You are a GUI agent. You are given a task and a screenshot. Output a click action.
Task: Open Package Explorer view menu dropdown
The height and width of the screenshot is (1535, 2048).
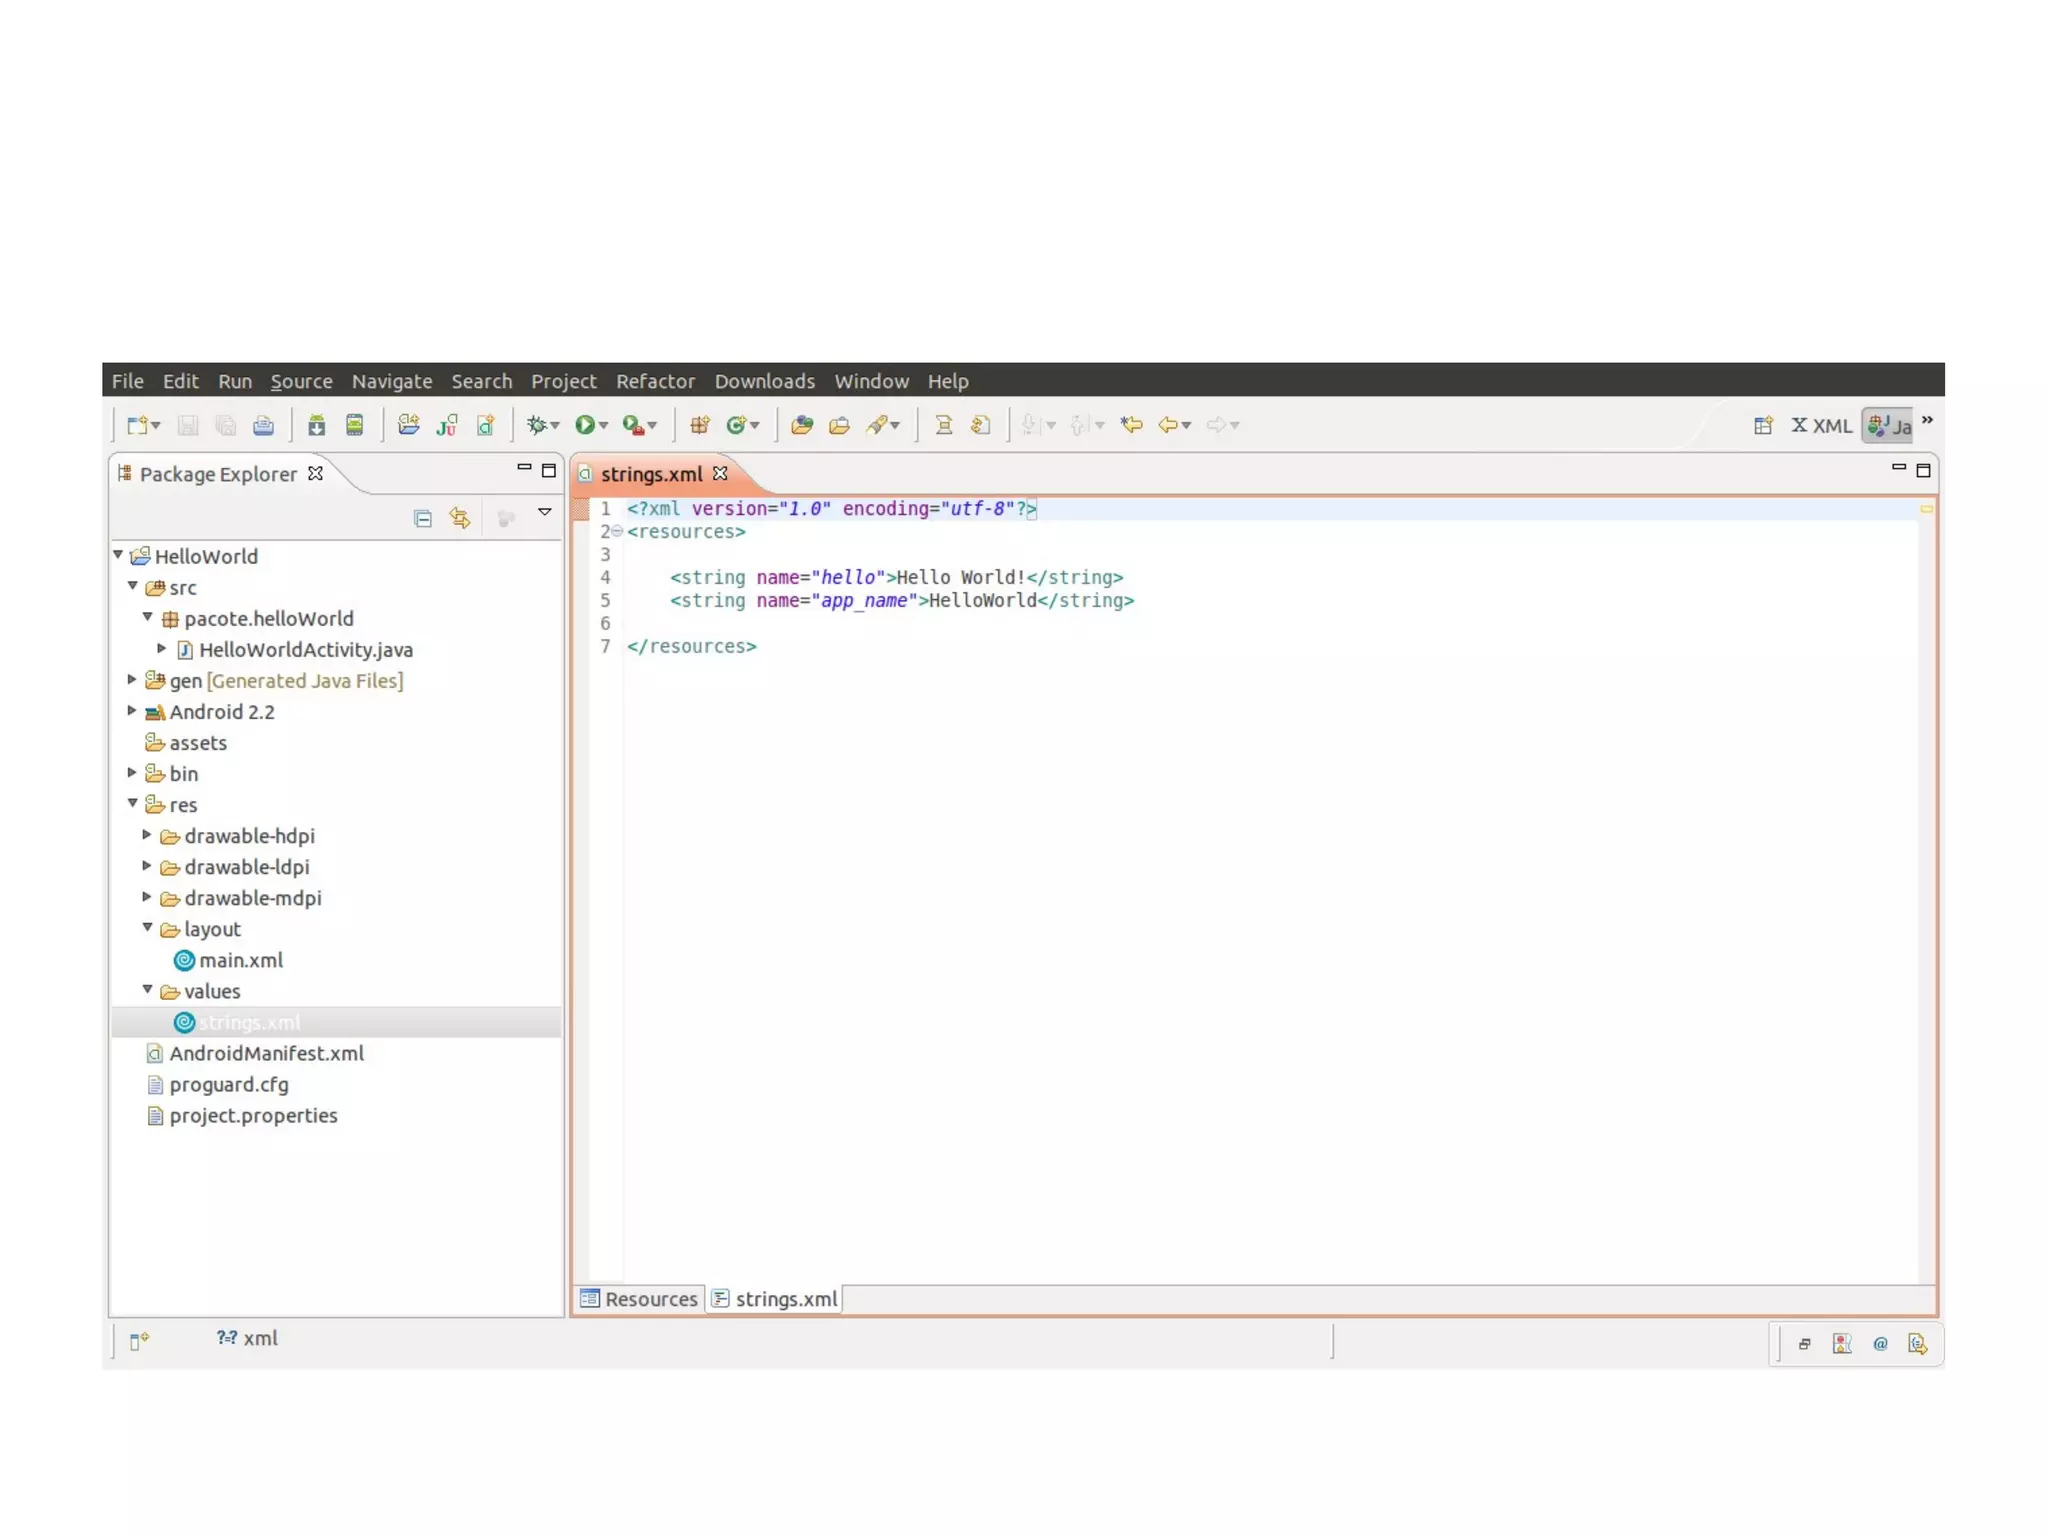pos(545,512)
